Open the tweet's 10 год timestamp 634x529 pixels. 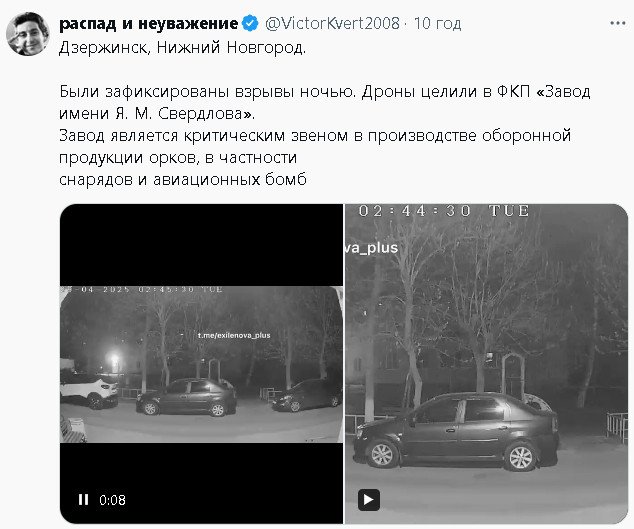pos(437,23)
